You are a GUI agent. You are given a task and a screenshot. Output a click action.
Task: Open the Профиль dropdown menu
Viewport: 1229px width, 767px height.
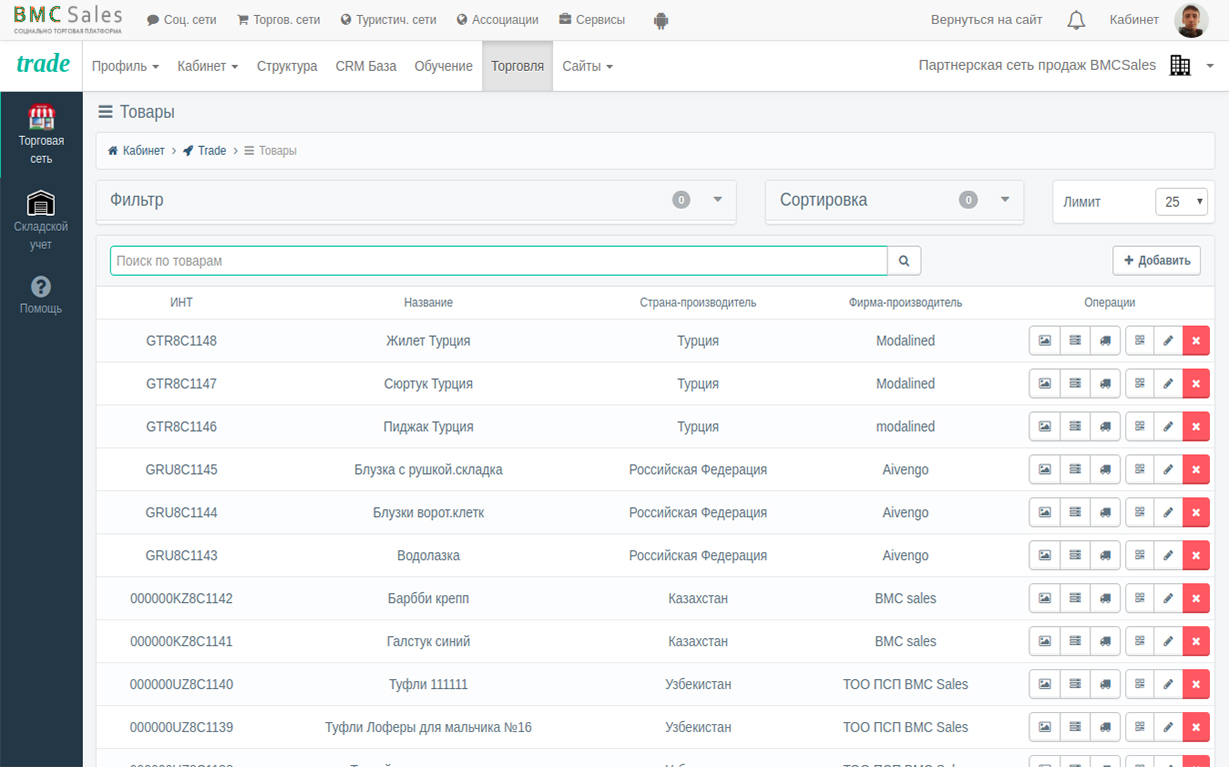coord(125,66)
